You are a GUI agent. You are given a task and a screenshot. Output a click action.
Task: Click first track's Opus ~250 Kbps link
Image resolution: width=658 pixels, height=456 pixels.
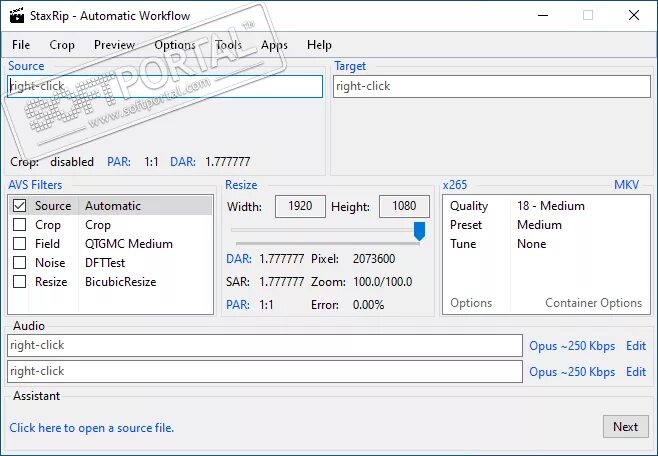pos(572,346)
